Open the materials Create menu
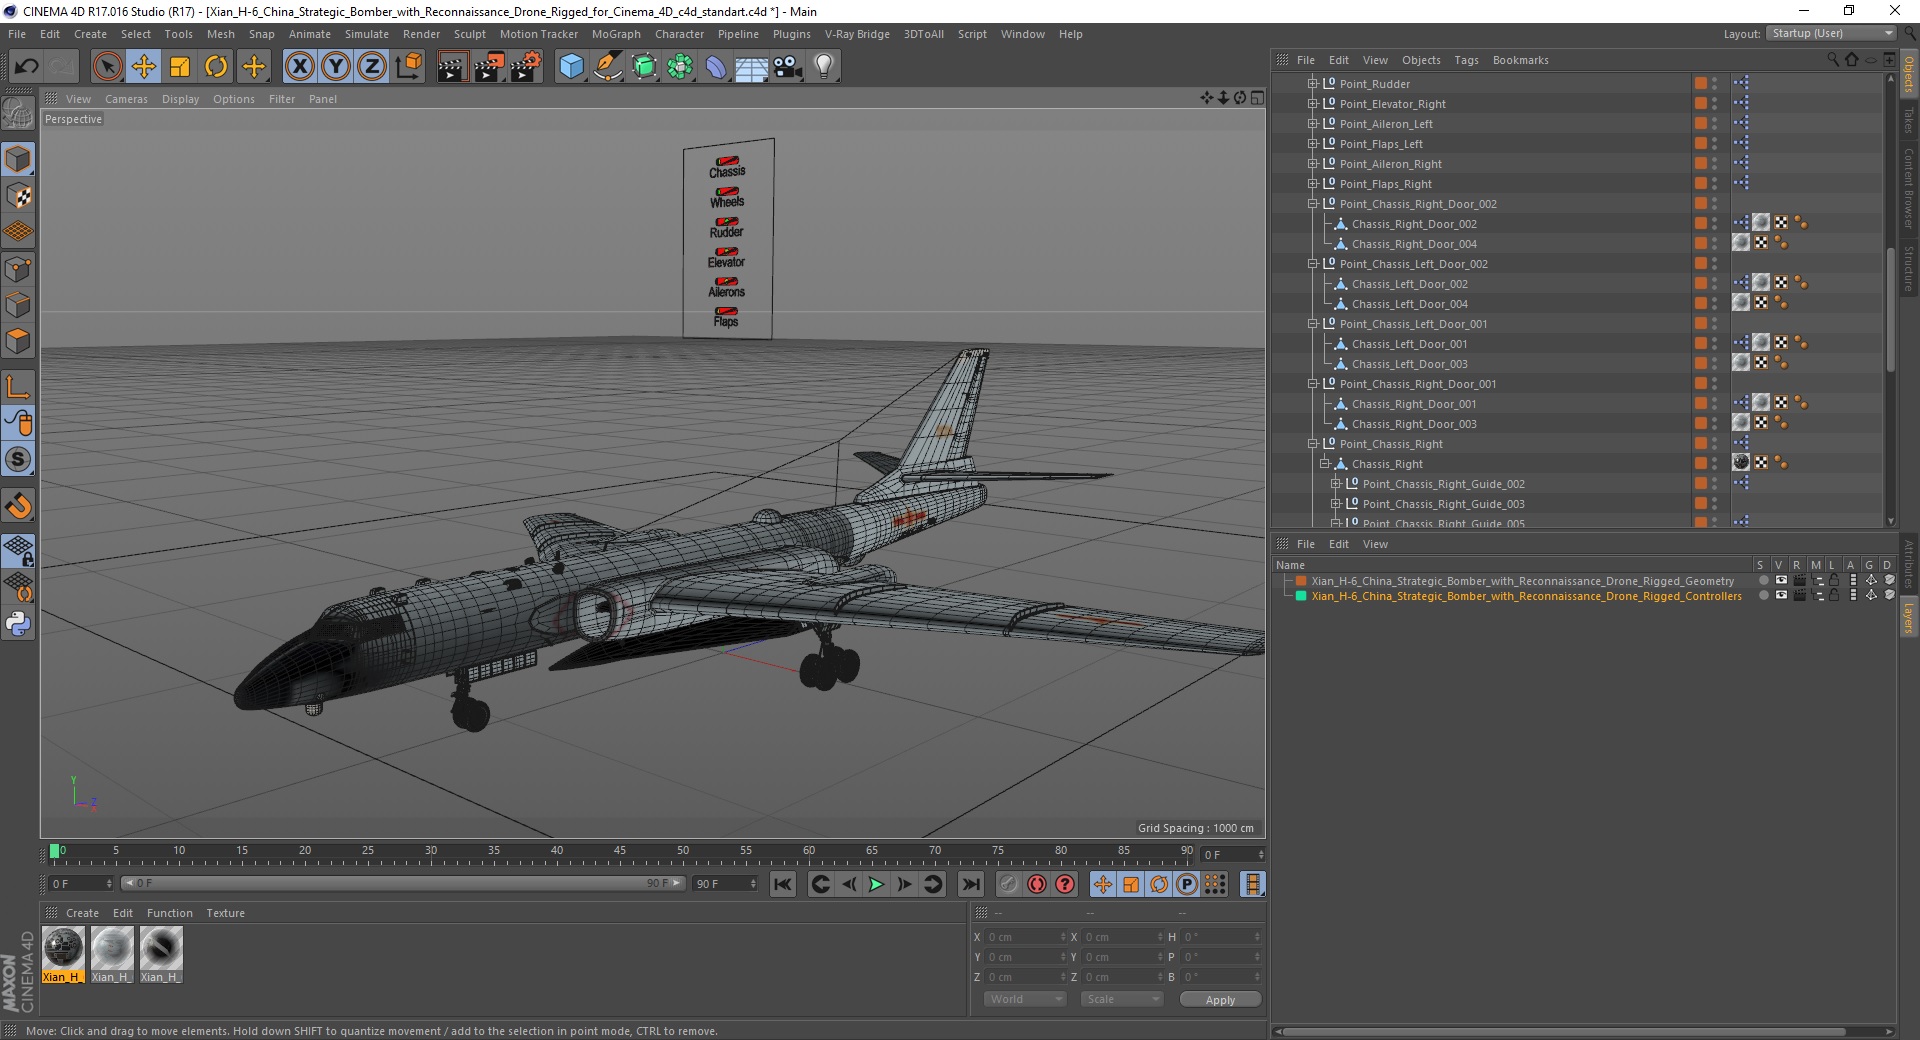The height and width of the screenshot is (1040, 1920). (x=82, y=913)
